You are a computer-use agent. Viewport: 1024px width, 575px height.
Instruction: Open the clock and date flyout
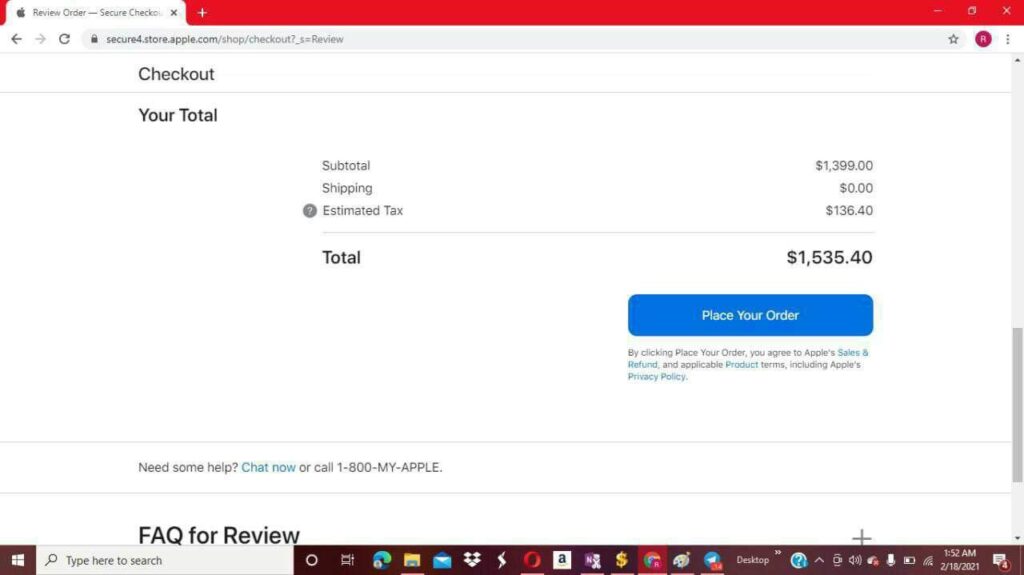pyautogui.click(x=959, y=560)
